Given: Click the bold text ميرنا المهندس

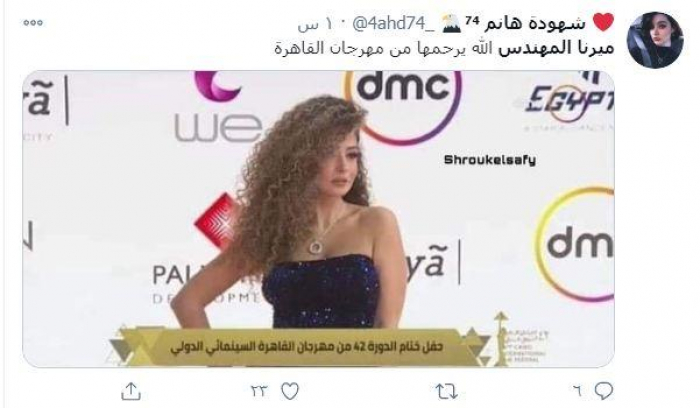Looking at the screenshot, I should coord(556,48).
